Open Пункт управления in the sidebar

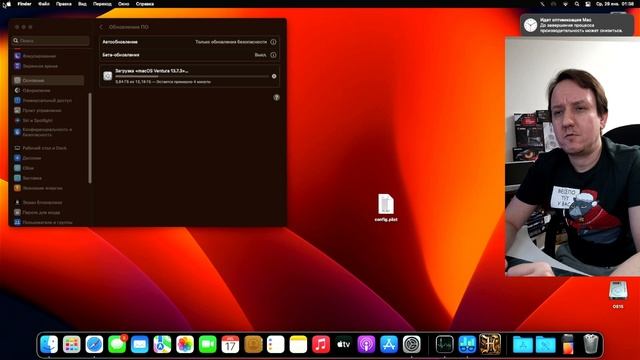click(38, 111)
